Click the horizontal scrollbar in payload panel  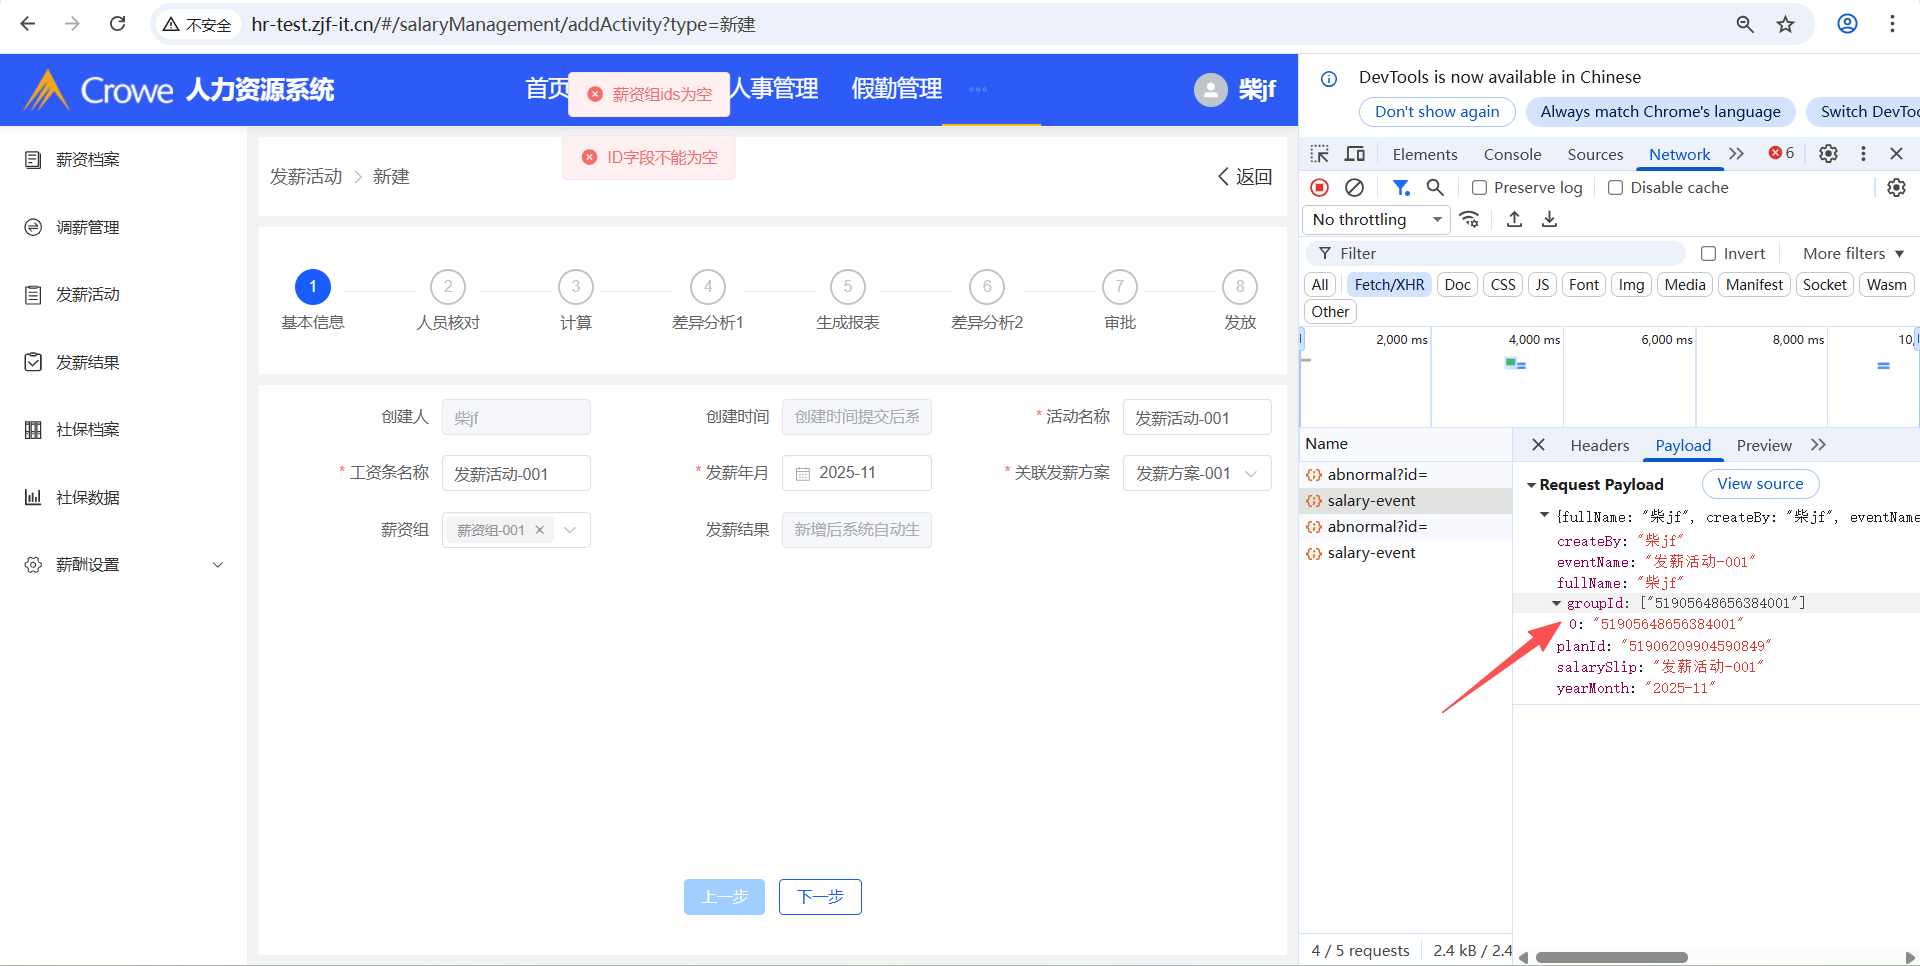[1611, 958]
